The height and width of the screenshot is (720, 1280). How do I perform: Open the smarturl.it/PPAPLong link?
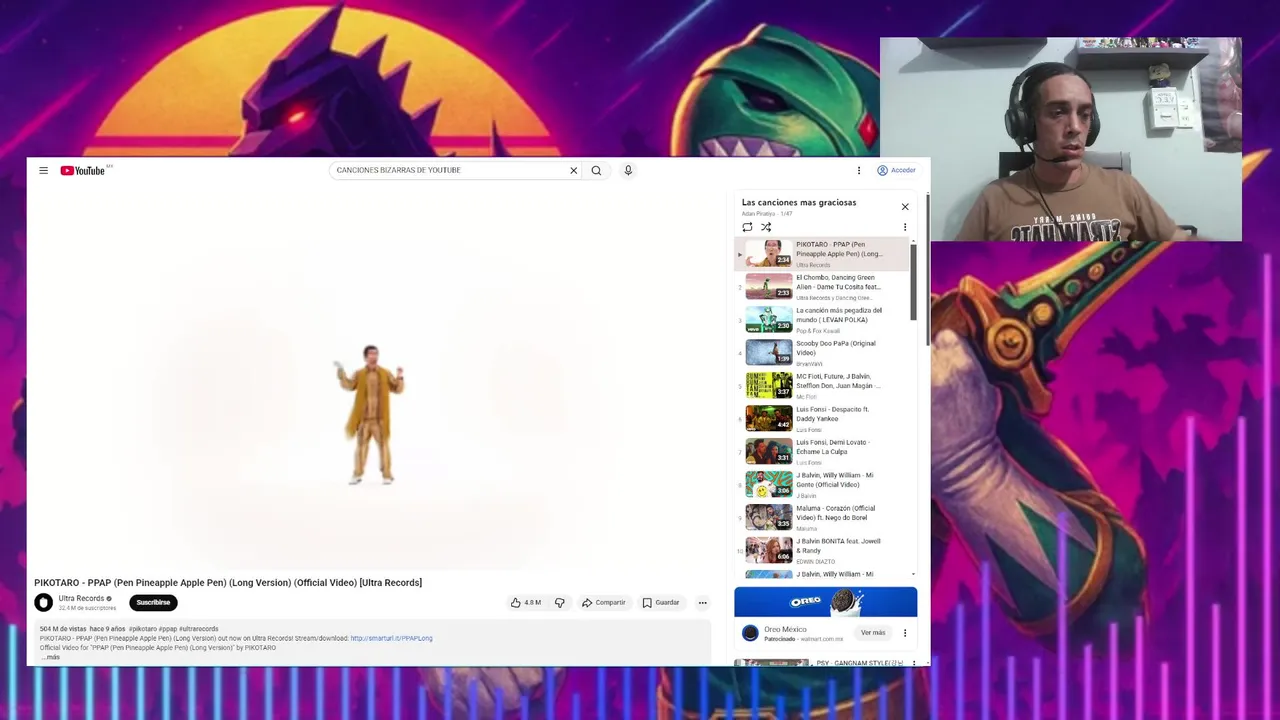[391, 638]
